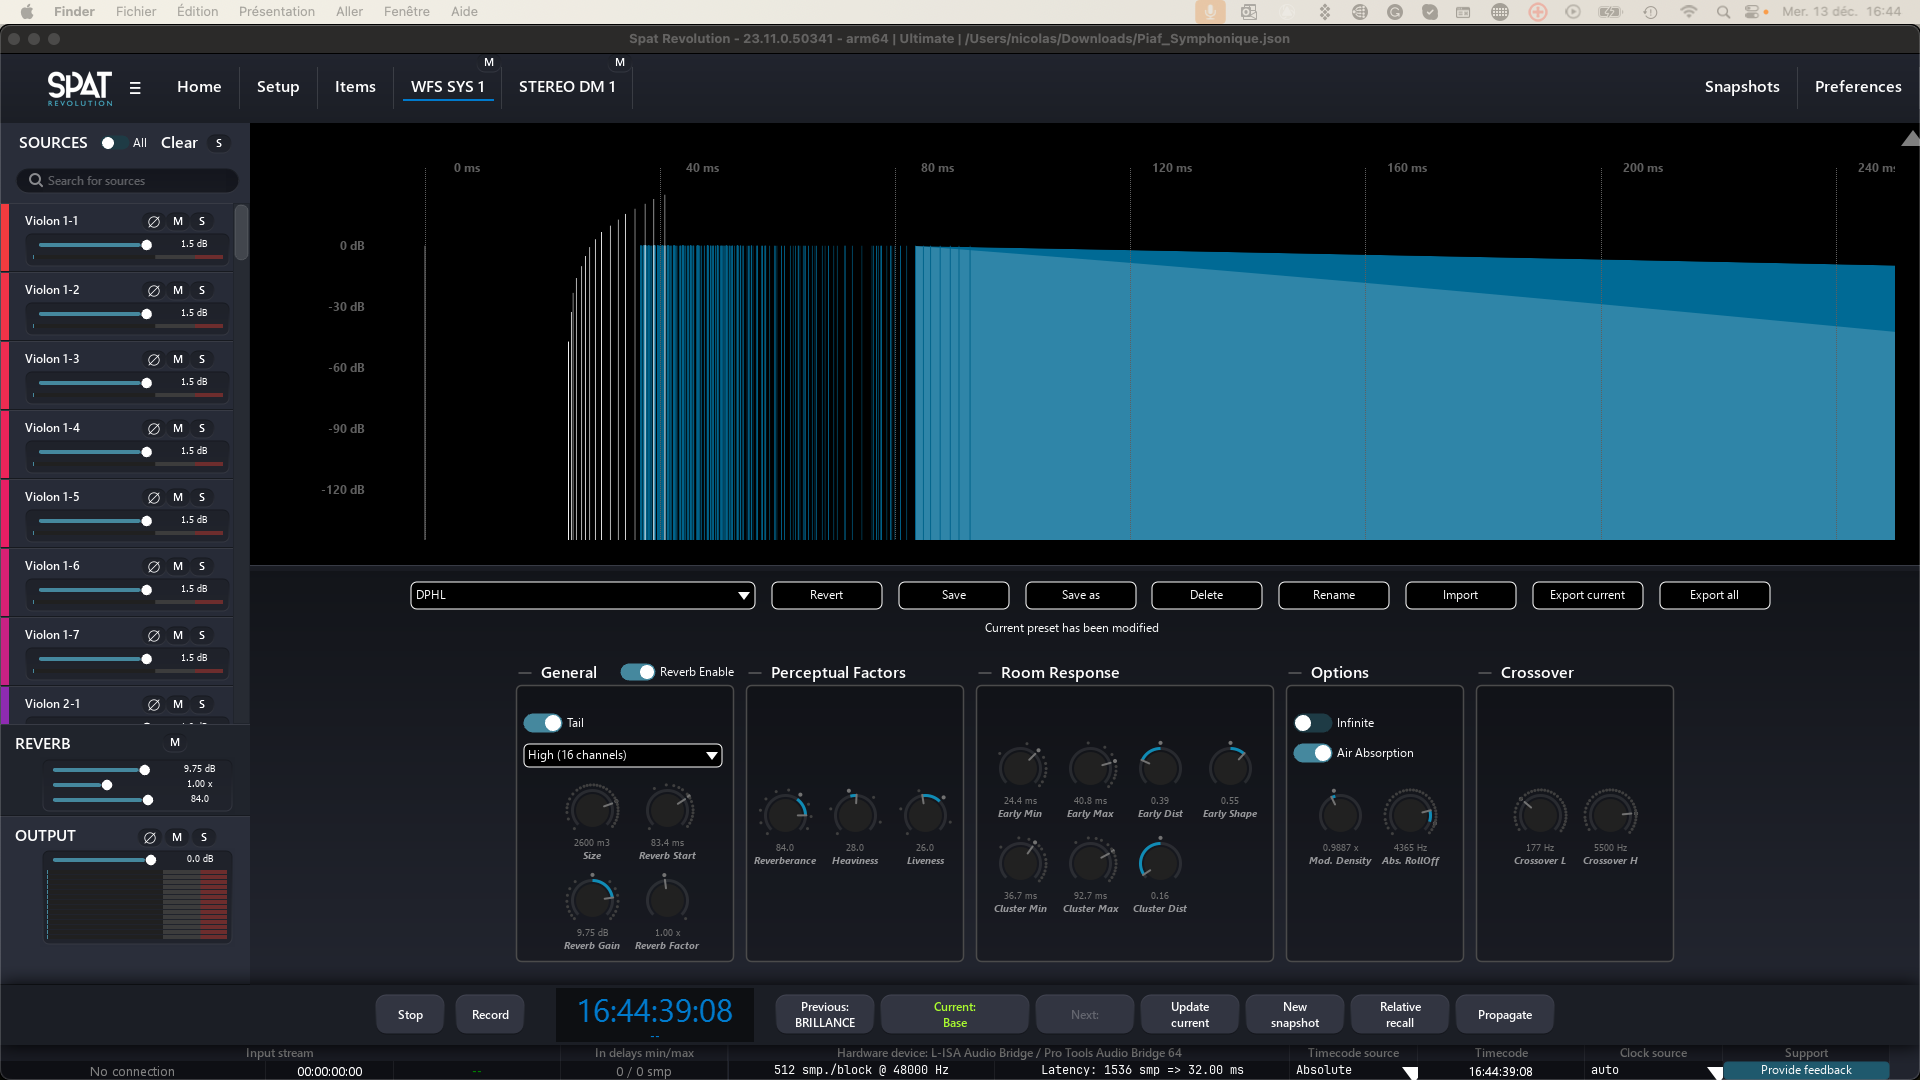Open the High (16 channels) dropdown
1920x1080 pixels.
click(622, 755)
